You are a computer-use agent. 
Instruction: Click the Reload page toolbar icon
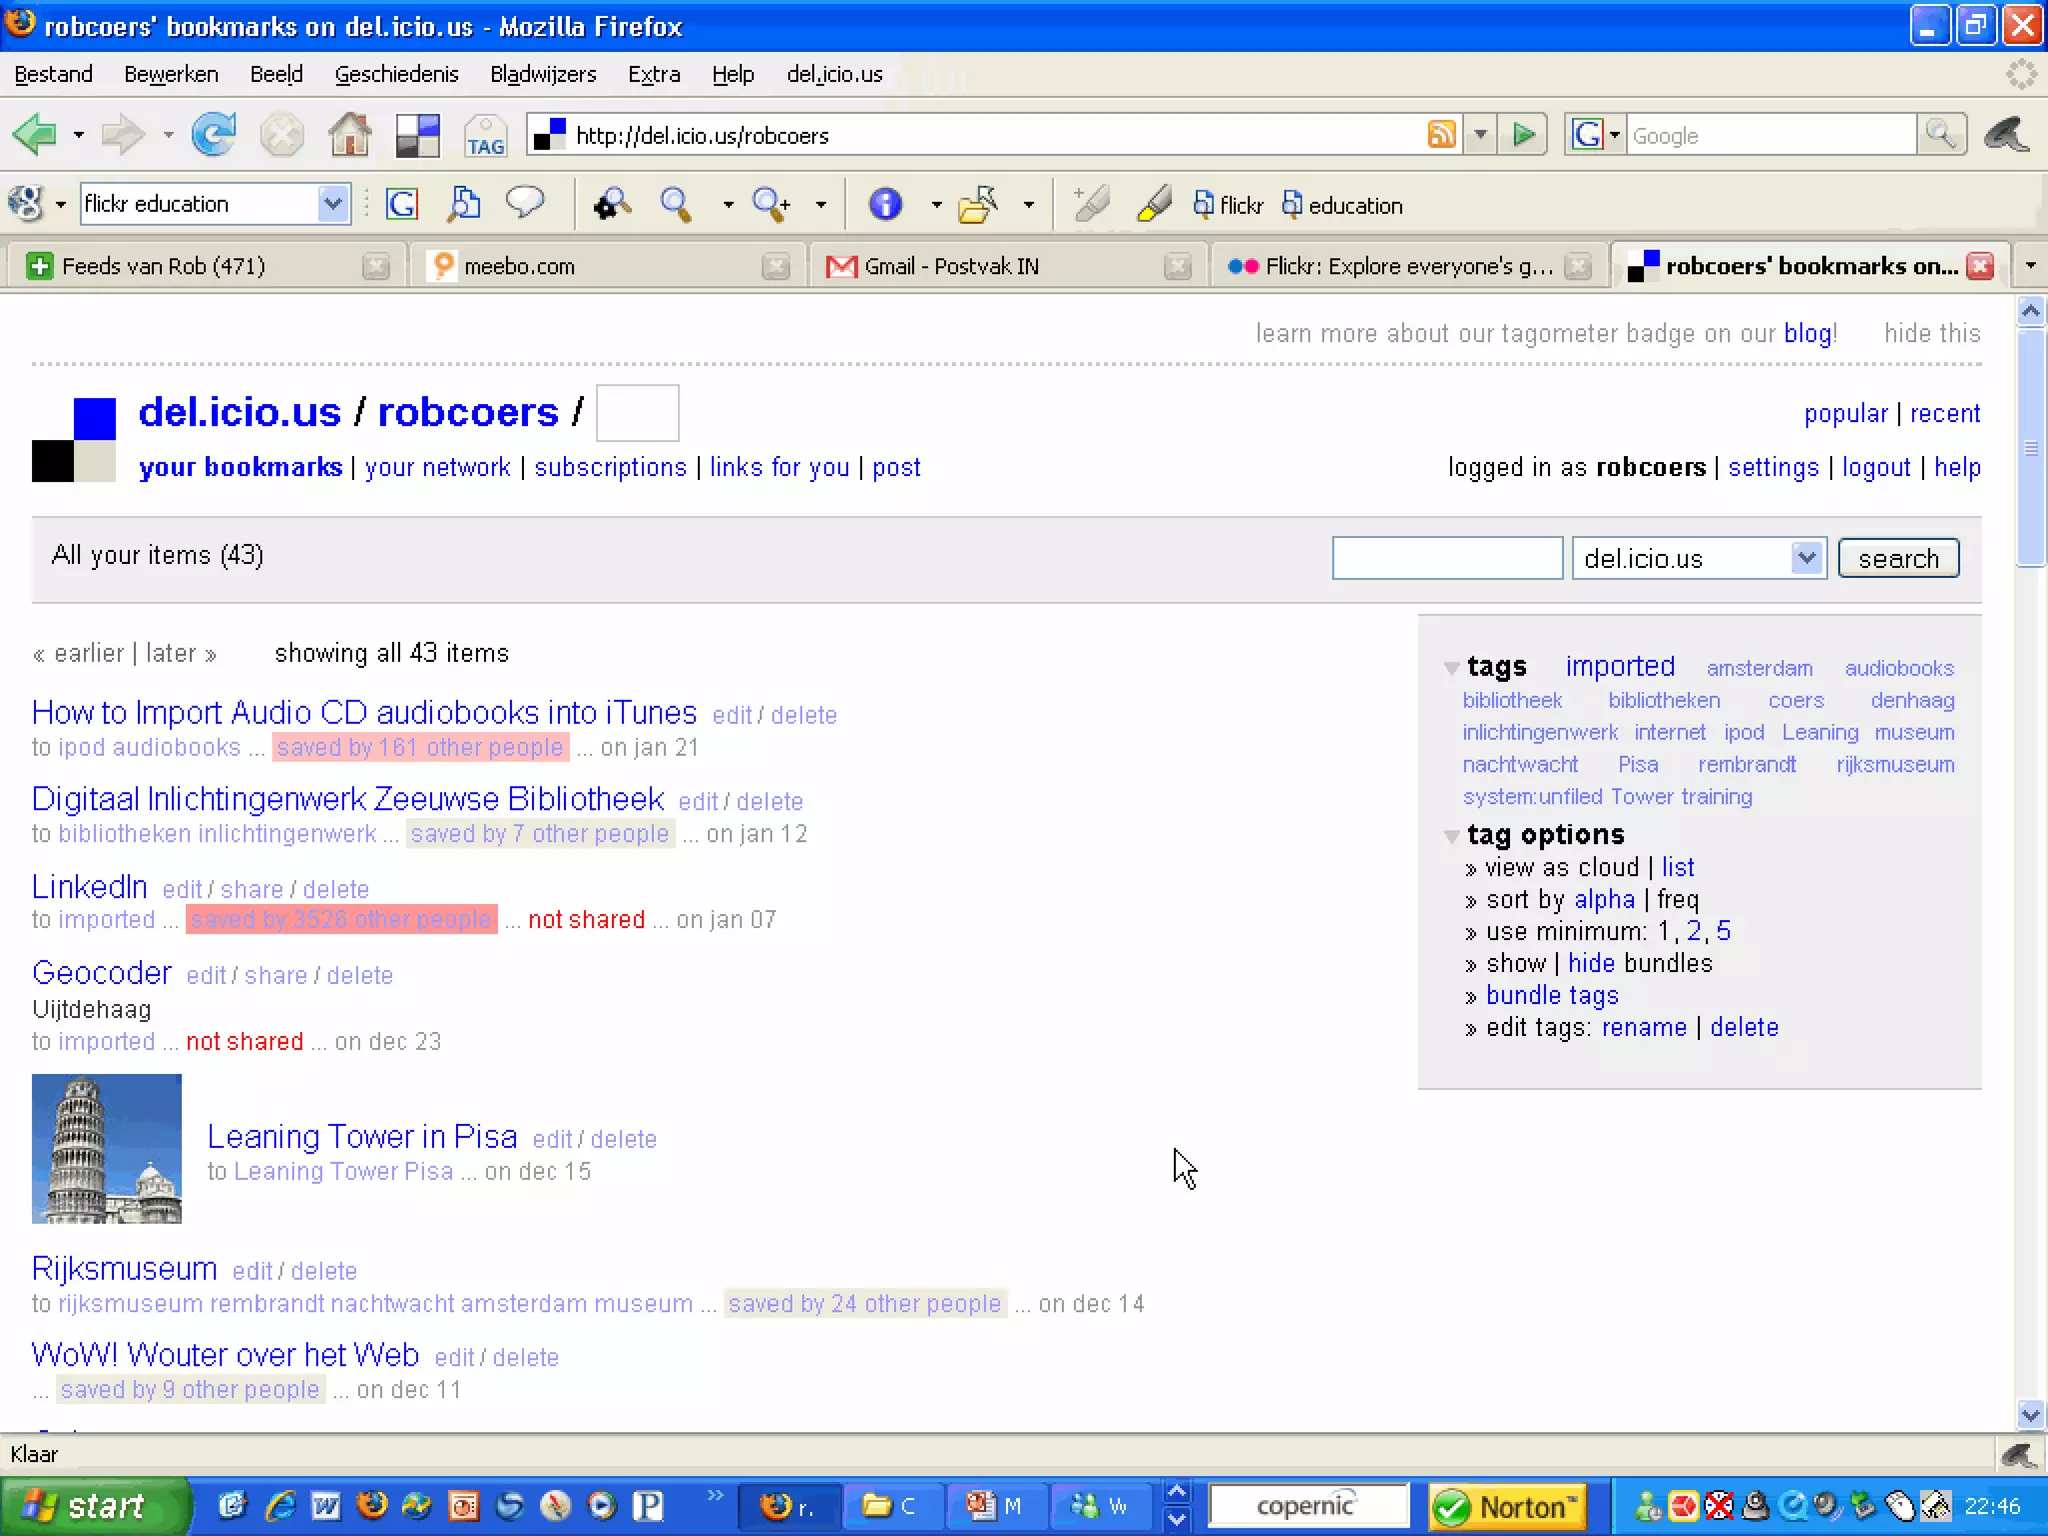[213, 134]
